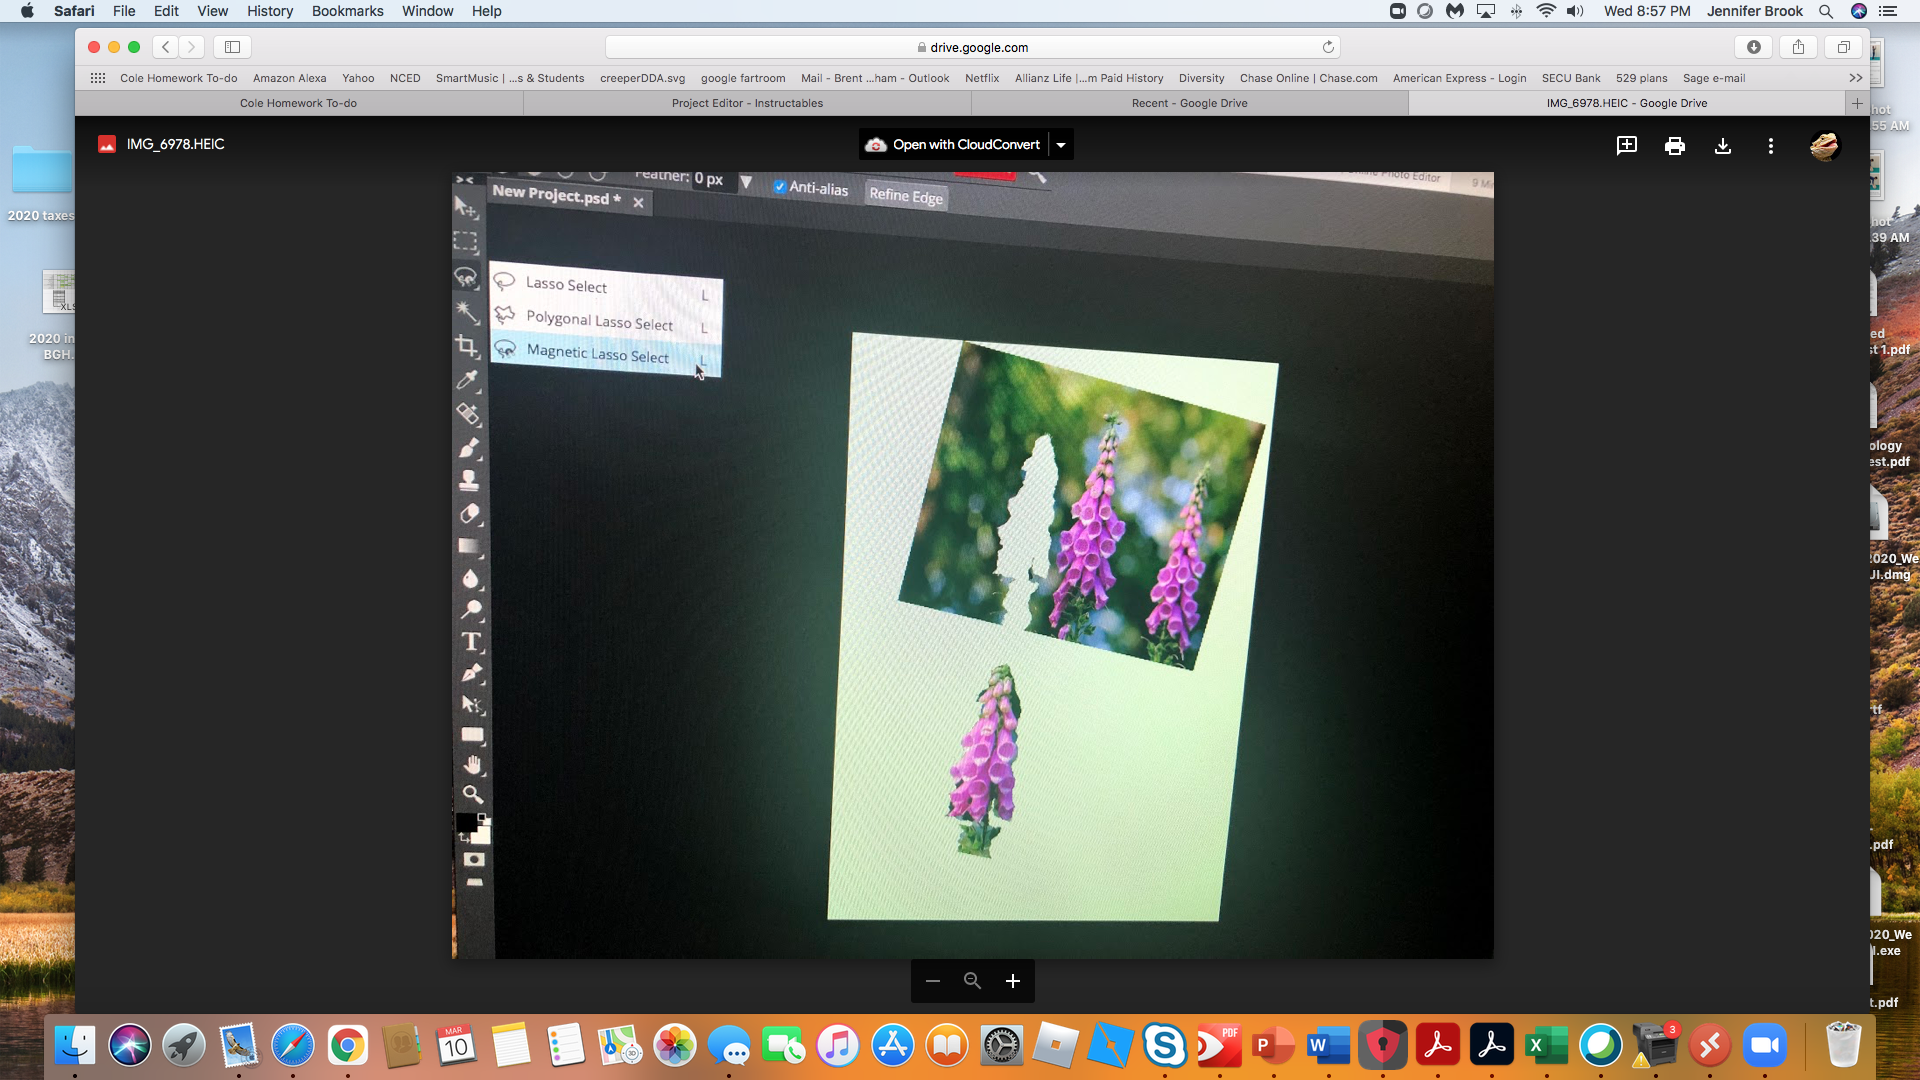Disable the Anti-alias checkbox

780,187
